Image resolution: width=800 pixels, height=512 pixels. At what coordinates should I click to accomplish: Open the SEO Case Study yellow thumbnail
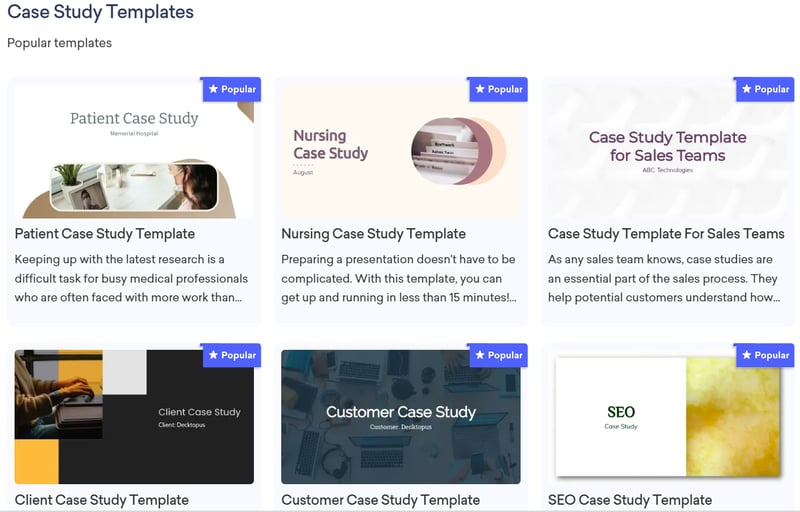click(x=667, y=420)
